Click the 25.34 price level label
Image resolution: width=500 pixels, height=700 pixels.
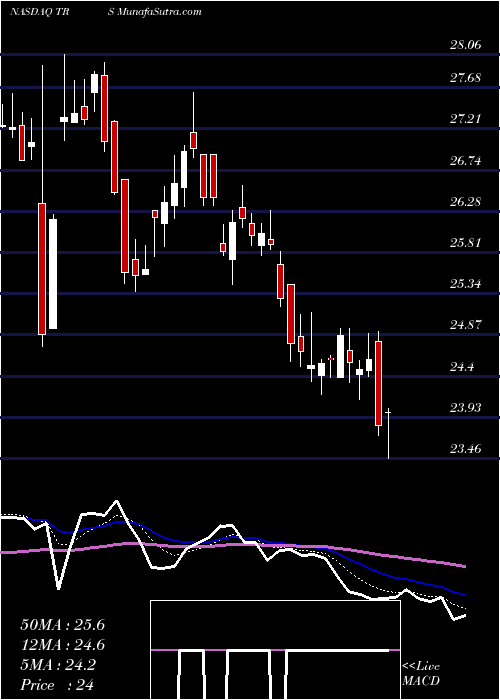click(x=466, y=284)
